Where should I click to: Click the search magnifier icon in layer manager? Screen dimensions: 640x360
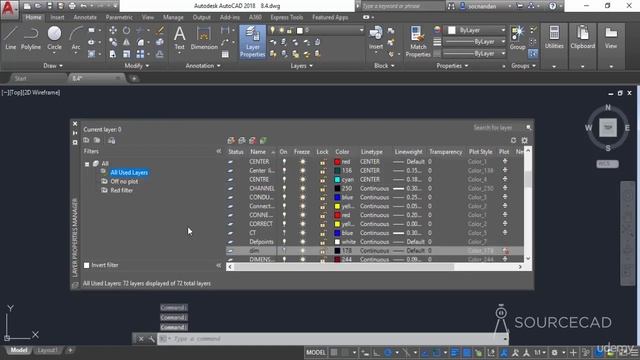(529, 128)
